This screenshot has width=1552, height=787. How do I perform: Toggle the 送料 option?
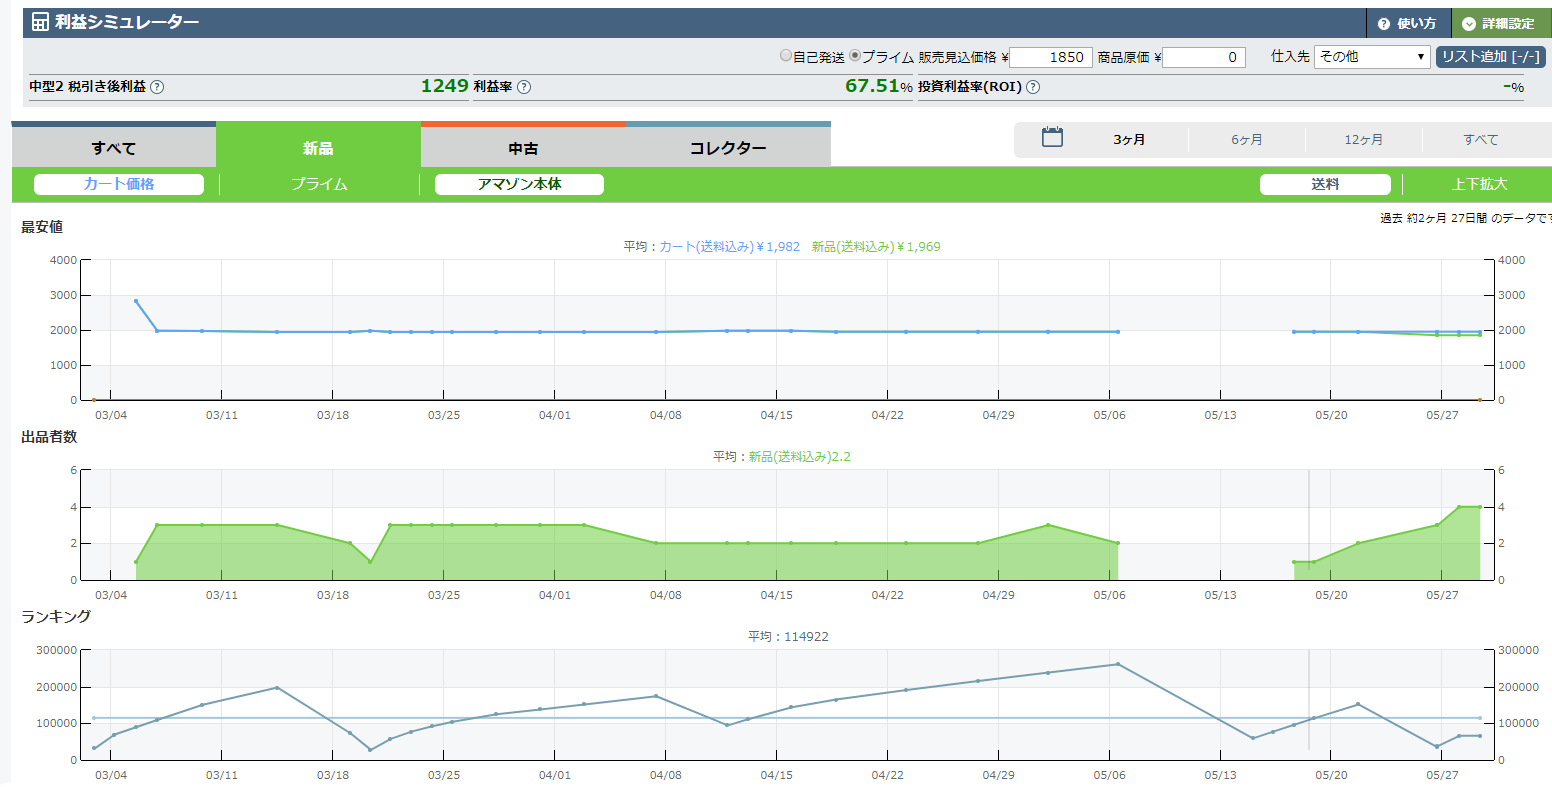click(1325, 184)
